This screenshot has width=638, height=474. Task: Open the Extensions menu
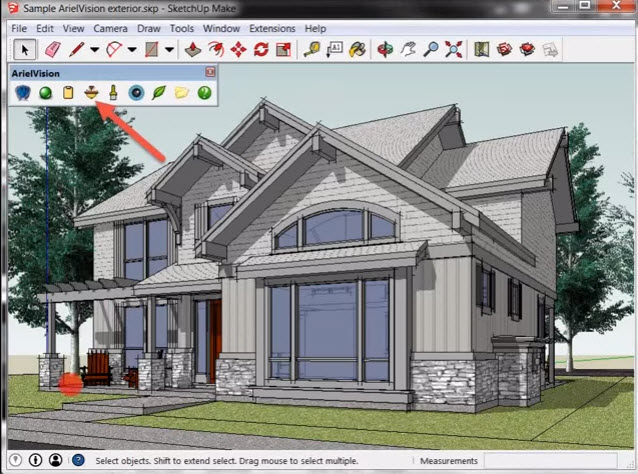click(x=272, y=29)
